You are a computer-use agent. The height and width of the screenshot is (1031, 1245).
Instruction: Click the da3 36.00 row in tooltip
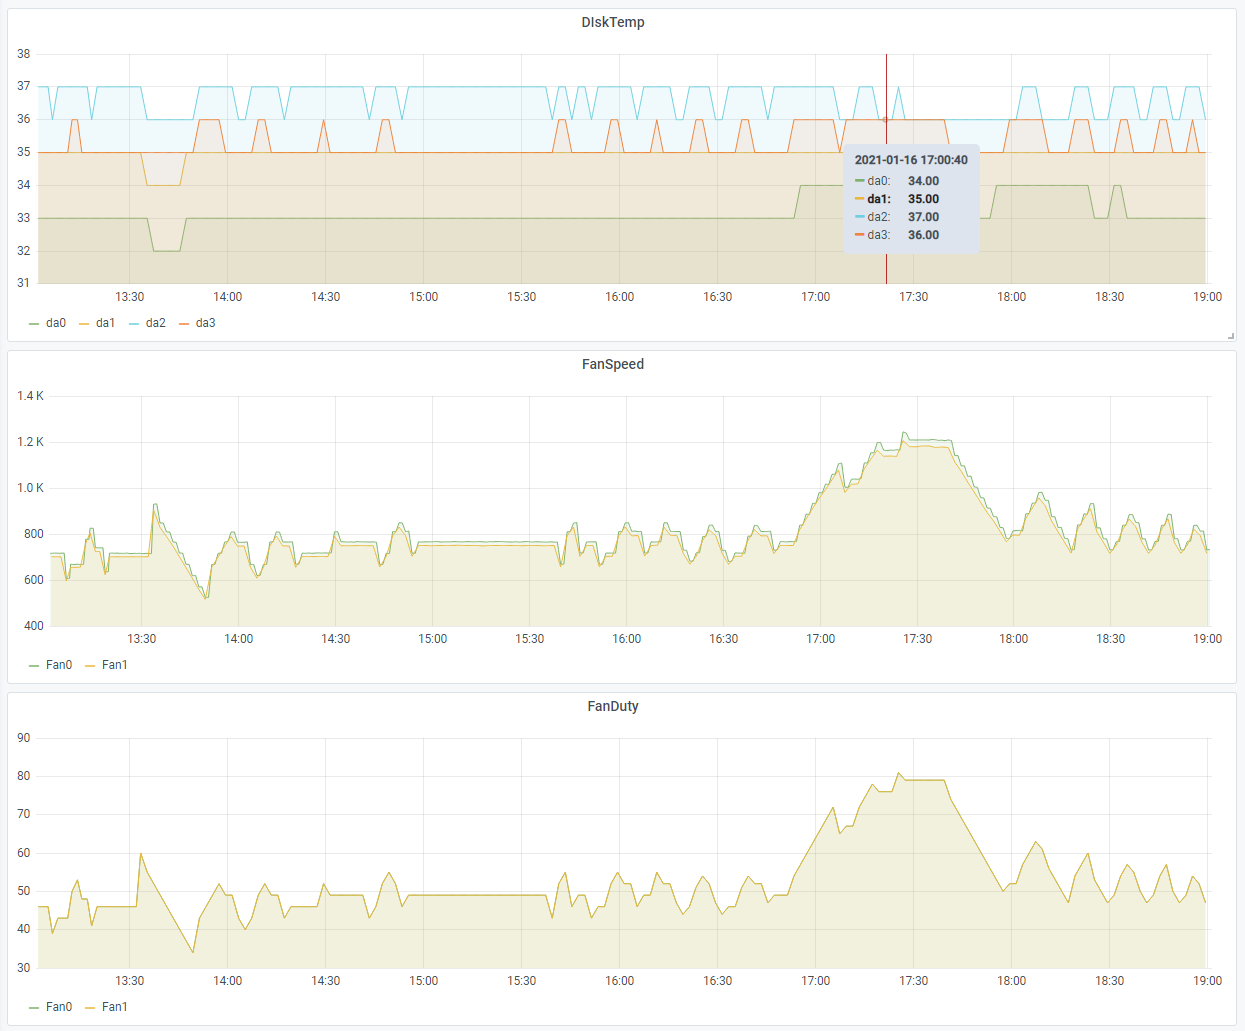(897, 235)
